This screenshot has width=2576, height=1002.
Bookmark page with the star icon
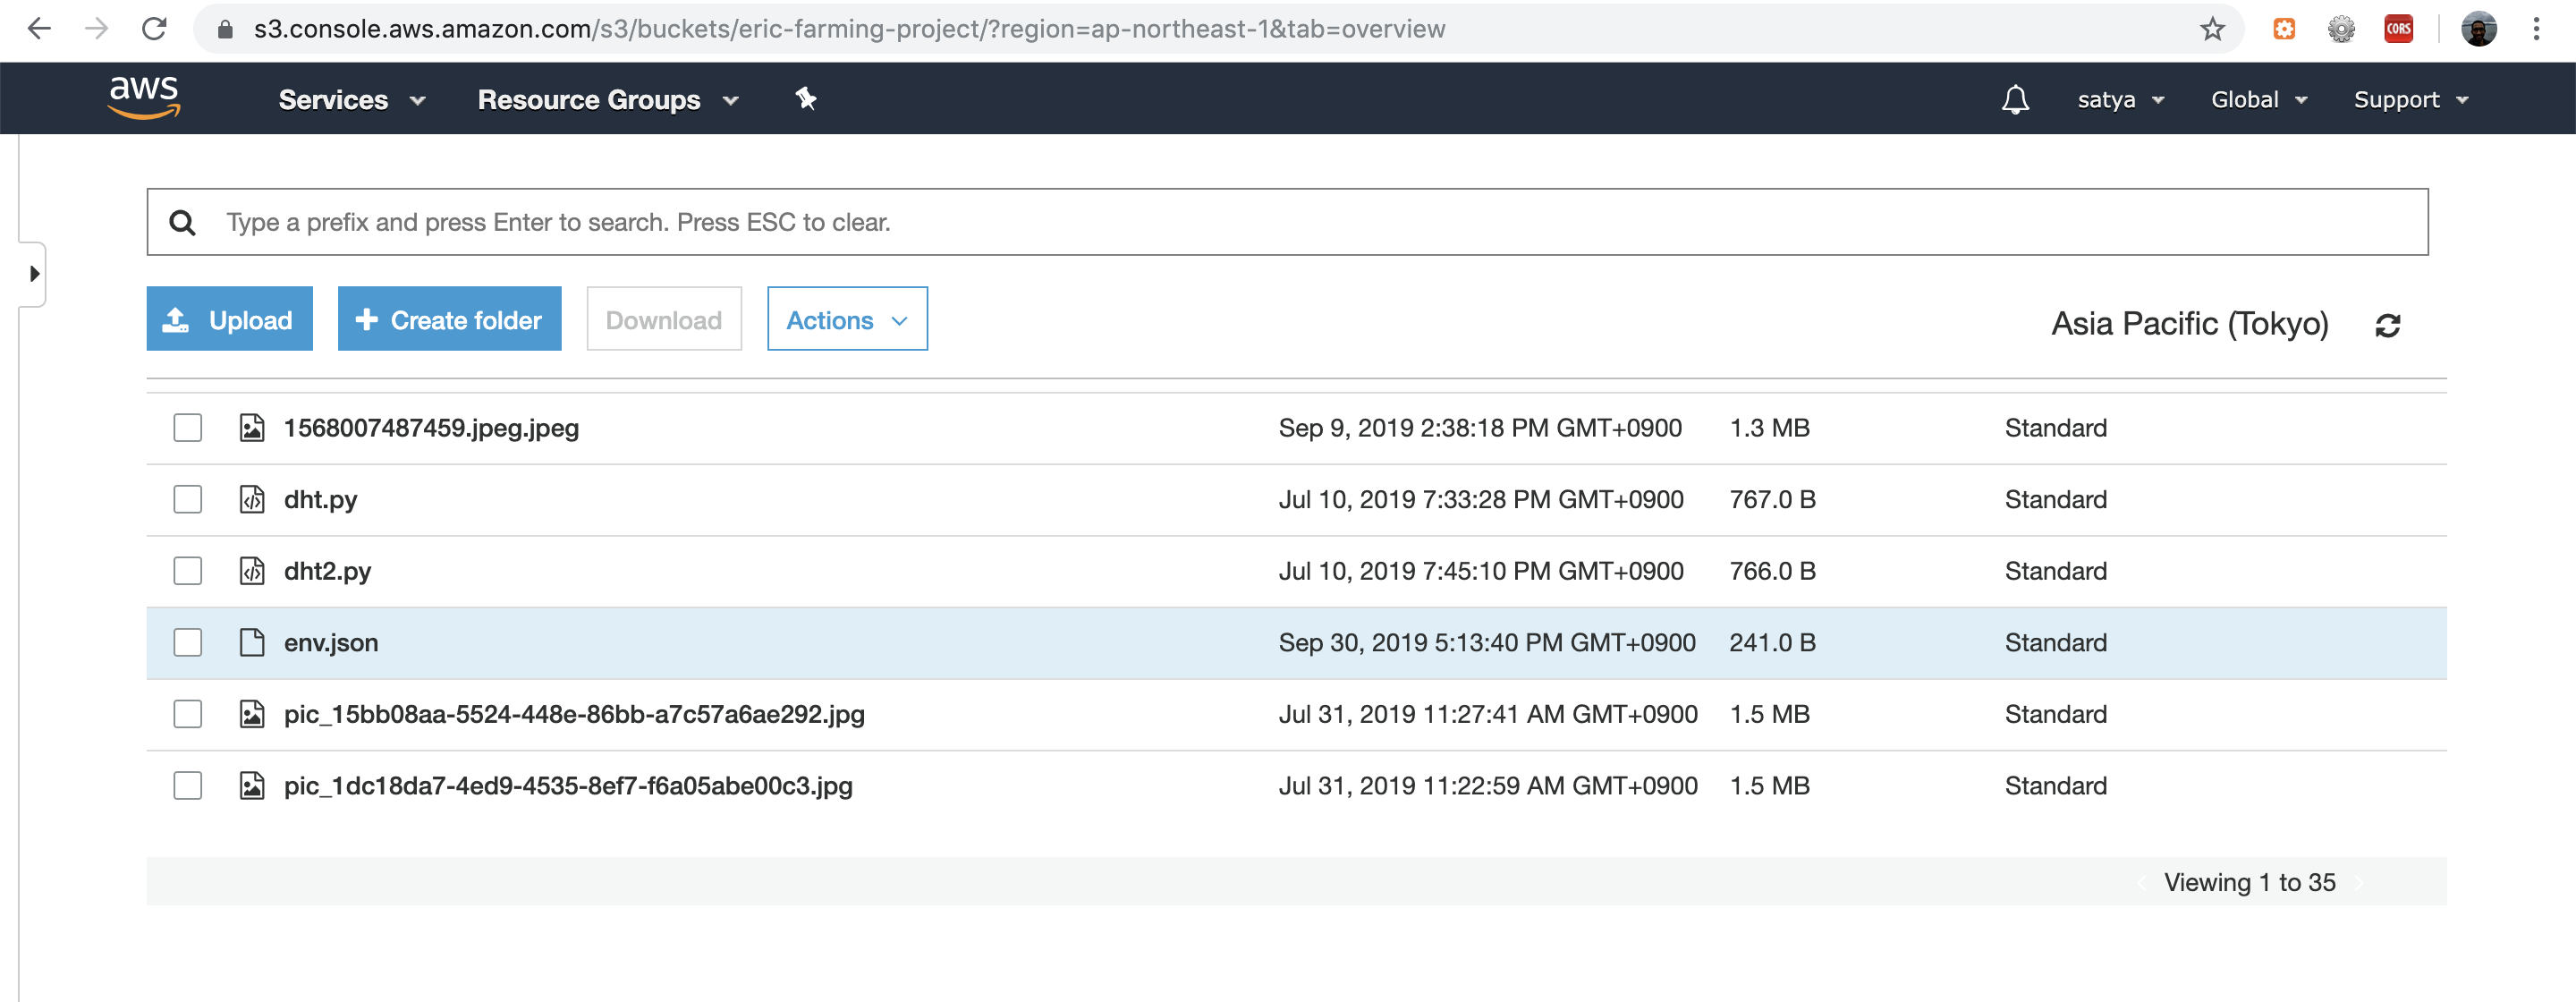(x=2212, y=29)
